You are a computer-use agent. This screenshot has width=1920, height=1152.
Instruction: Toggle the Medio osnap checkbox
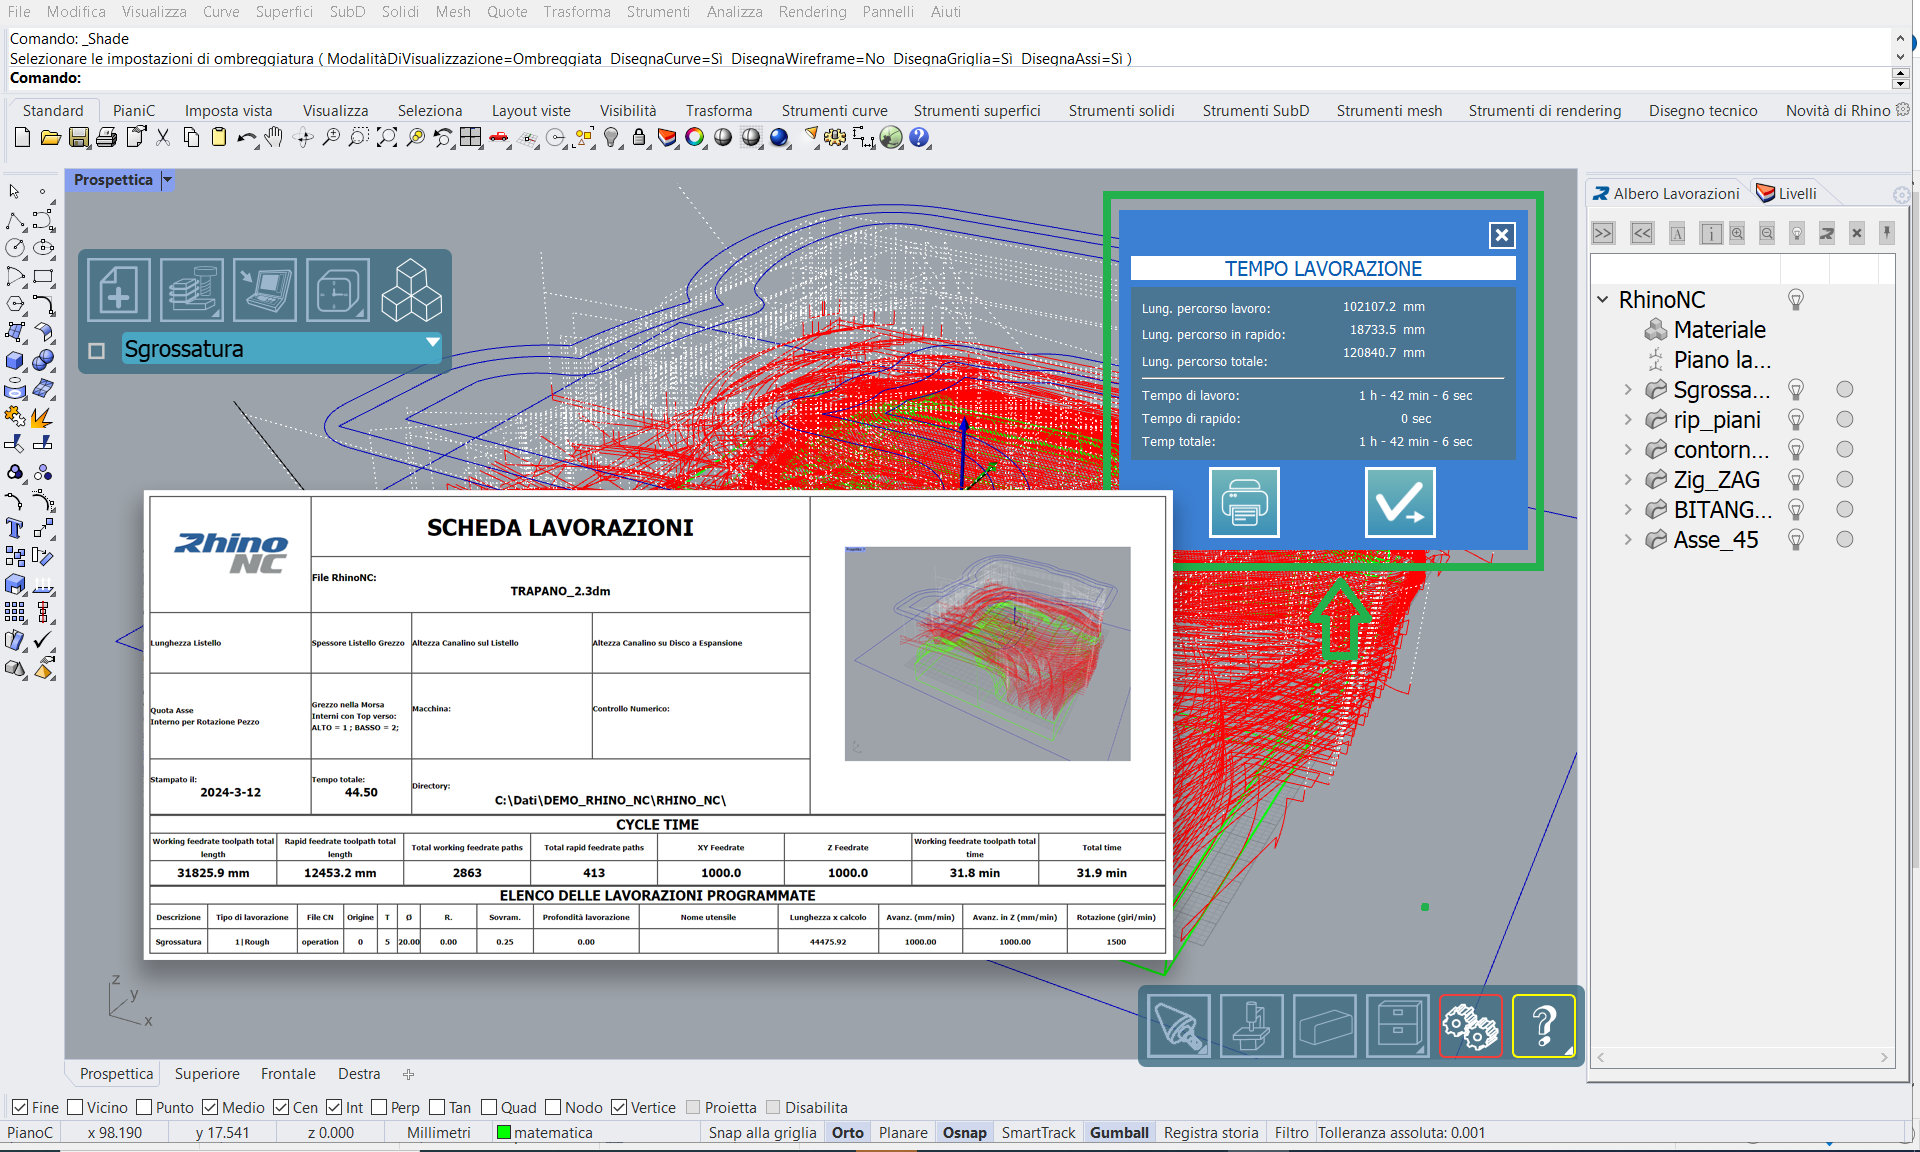(x=210, y=1107)
